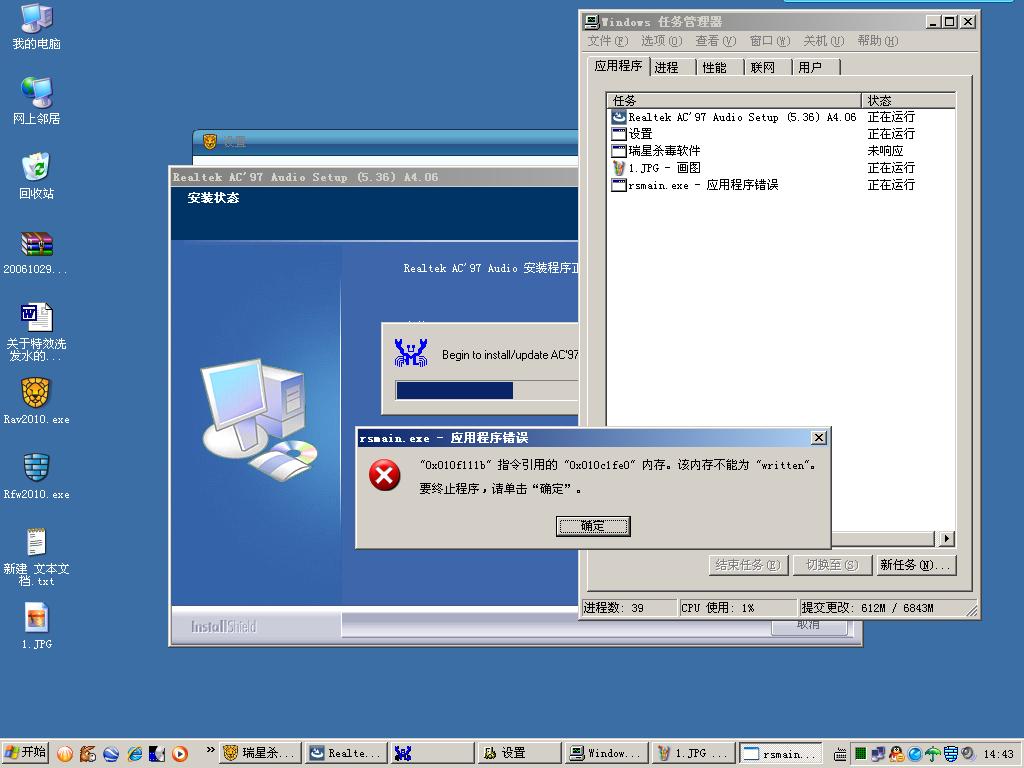
Task: Click the Realtek crab icon in progress box
Action: (x=411, y=353)
